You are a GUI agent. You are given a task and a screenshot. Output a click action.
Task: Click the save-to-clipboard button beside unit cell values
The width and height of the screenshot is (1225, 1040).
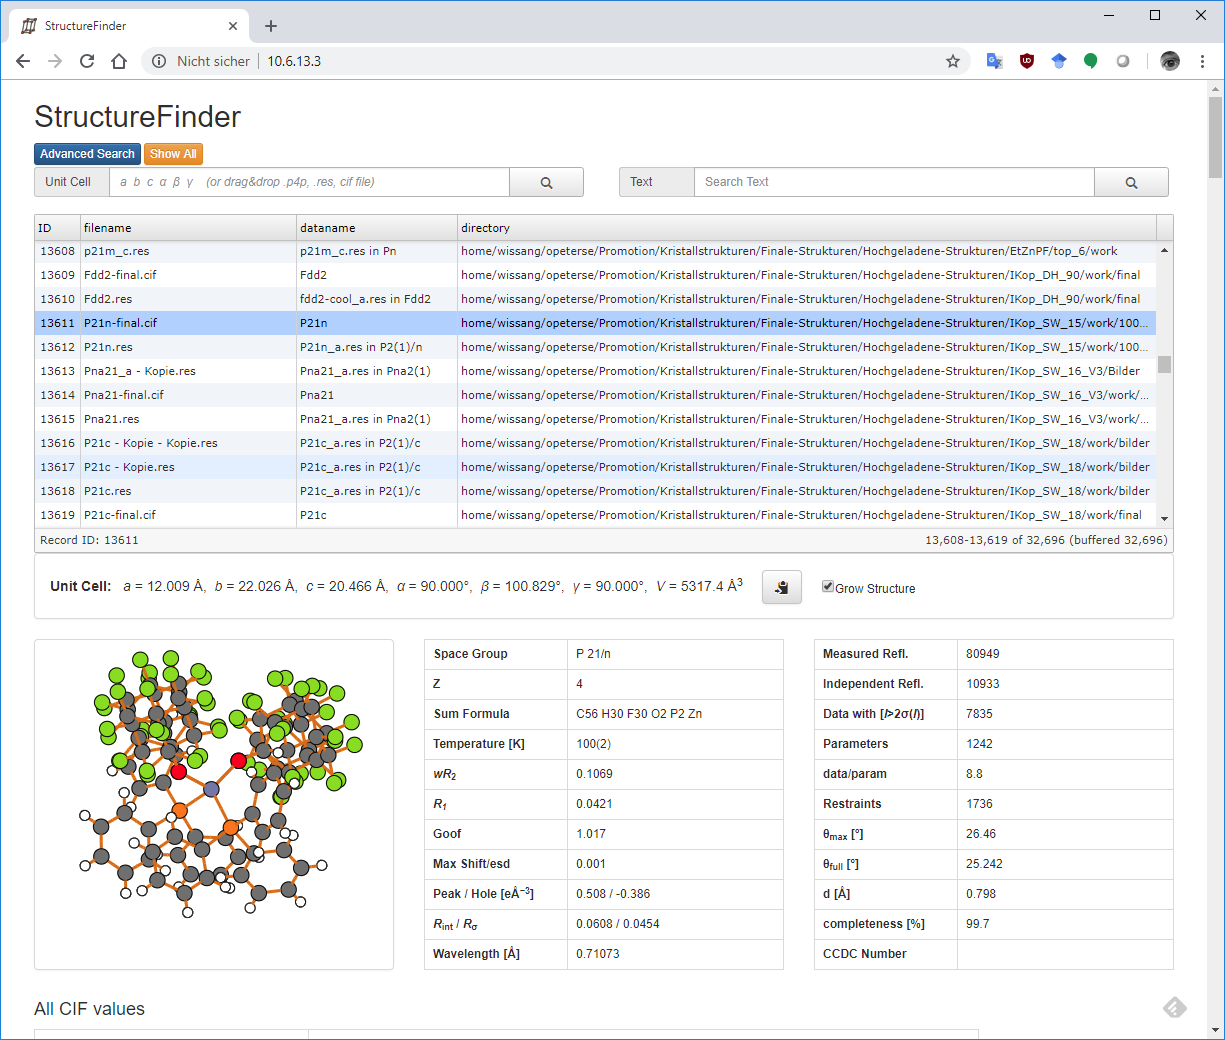click(781, 588)
